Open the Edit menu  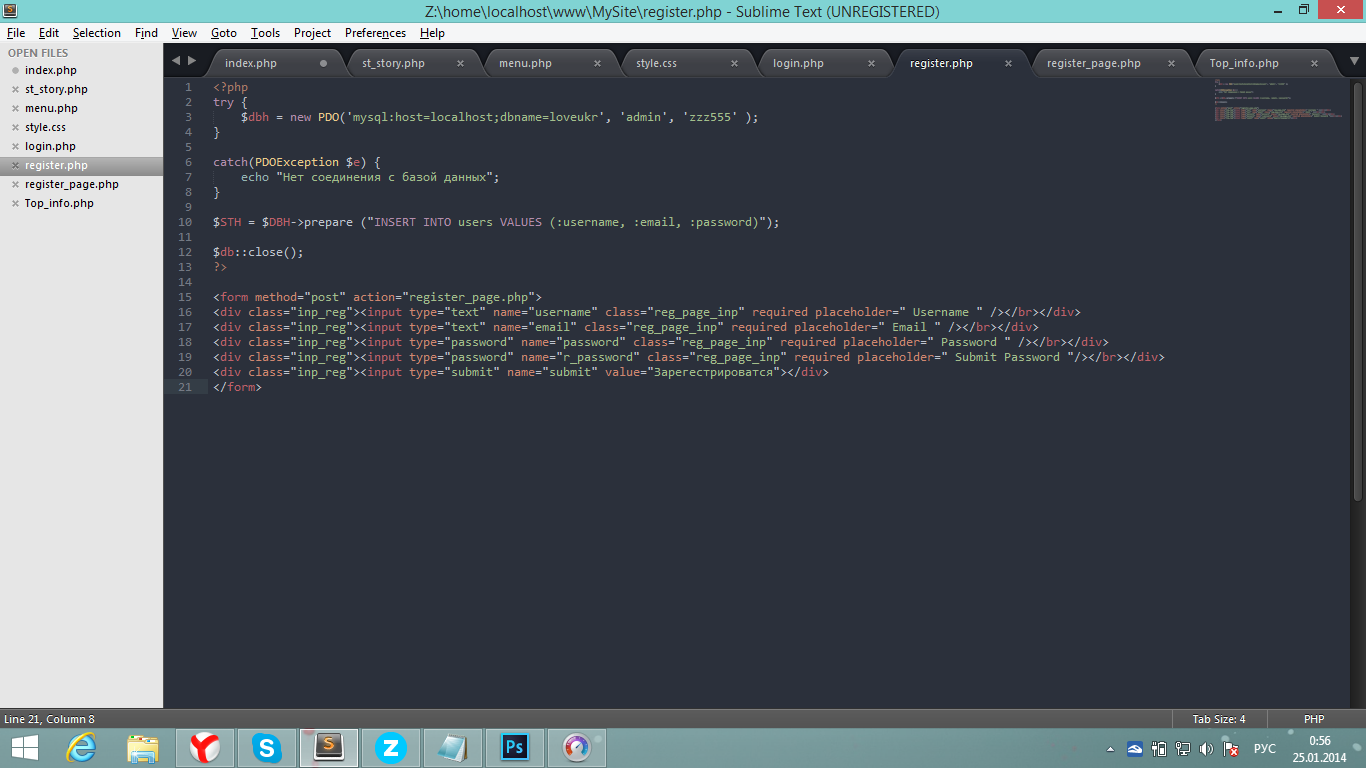click(49, 33)
